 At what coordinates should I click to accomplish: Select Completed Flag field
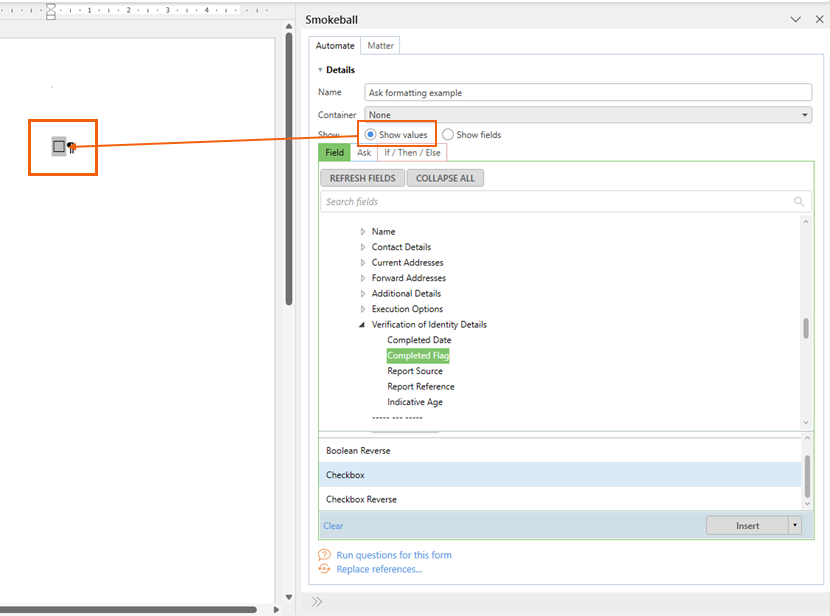418,356
